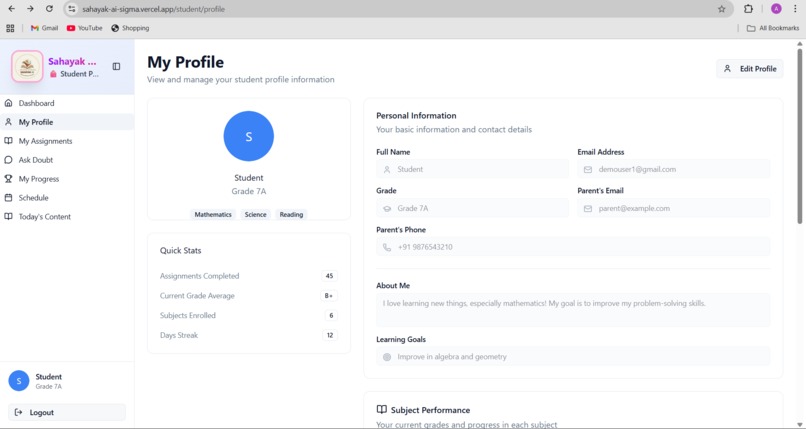Click the Grade field showing Grade 7A
The height and width of the screenshot is (429, 806).
pyautogui.click(x=472, y=208)
